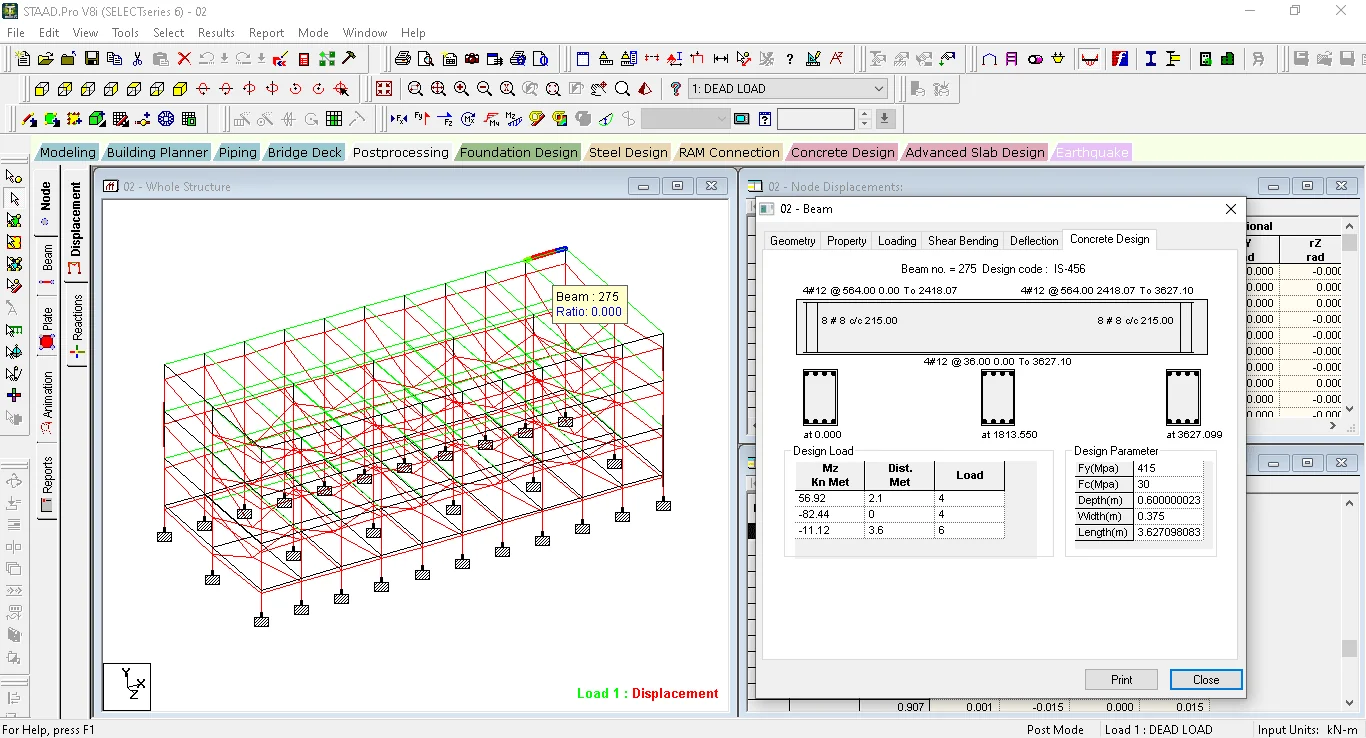Click the Mz bending moment diagram icon
The width and height of the screenshot is (1366, 738).
513,119
